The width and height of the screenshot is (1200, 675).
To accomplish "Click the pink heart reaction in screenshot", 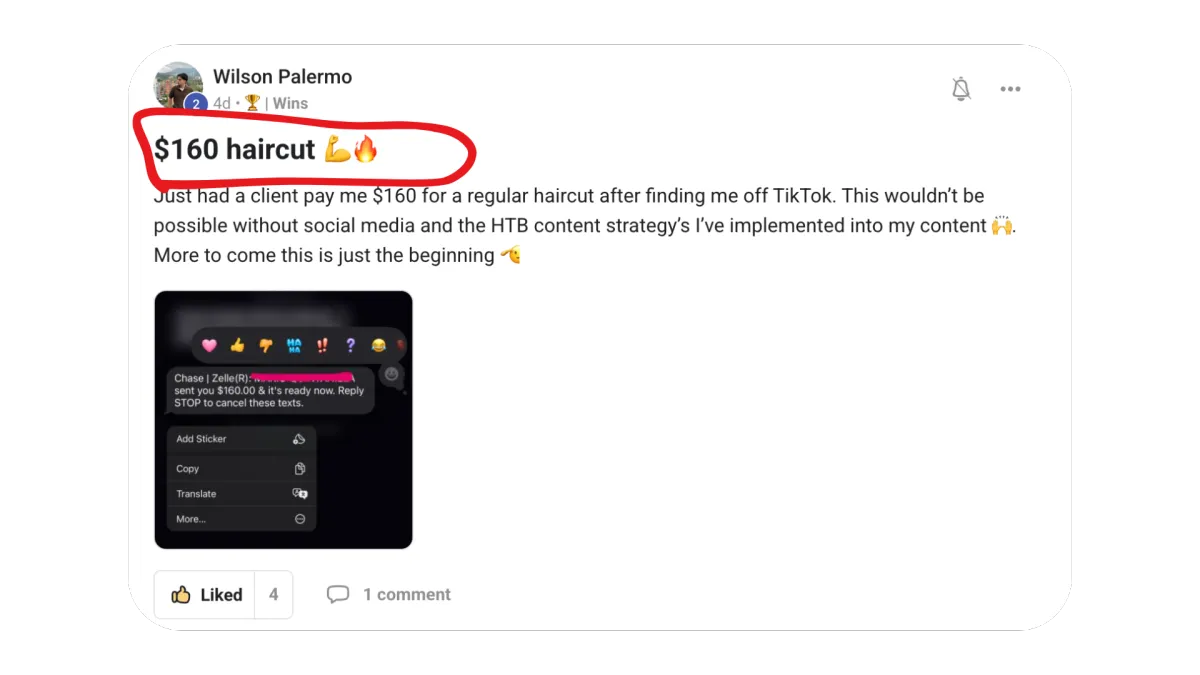I will coord(209,345).
